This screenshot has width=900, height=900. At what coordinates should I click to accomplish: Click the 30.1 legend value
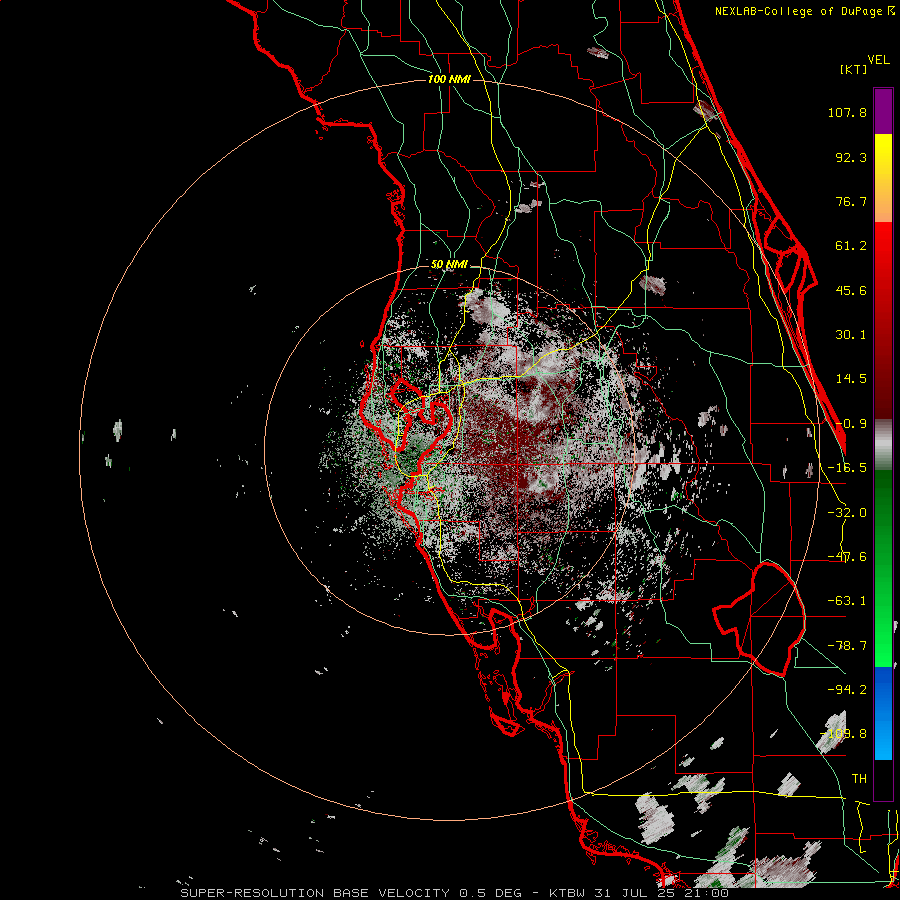[851, 335]
